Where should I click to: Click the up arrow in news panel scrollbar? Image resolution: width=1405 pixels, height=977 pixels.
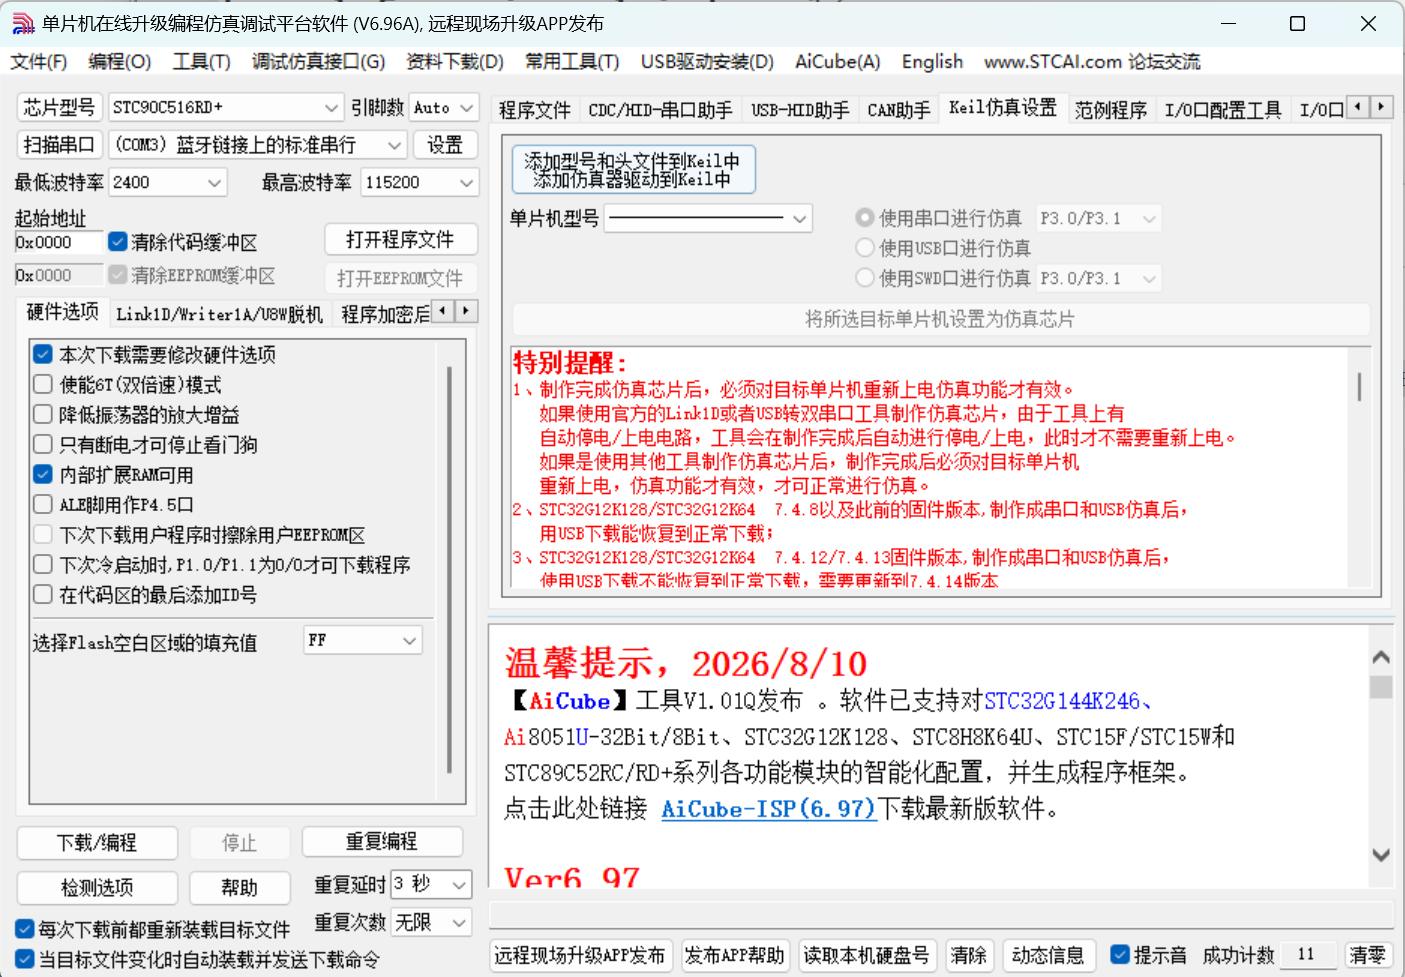coord(1381,657)
